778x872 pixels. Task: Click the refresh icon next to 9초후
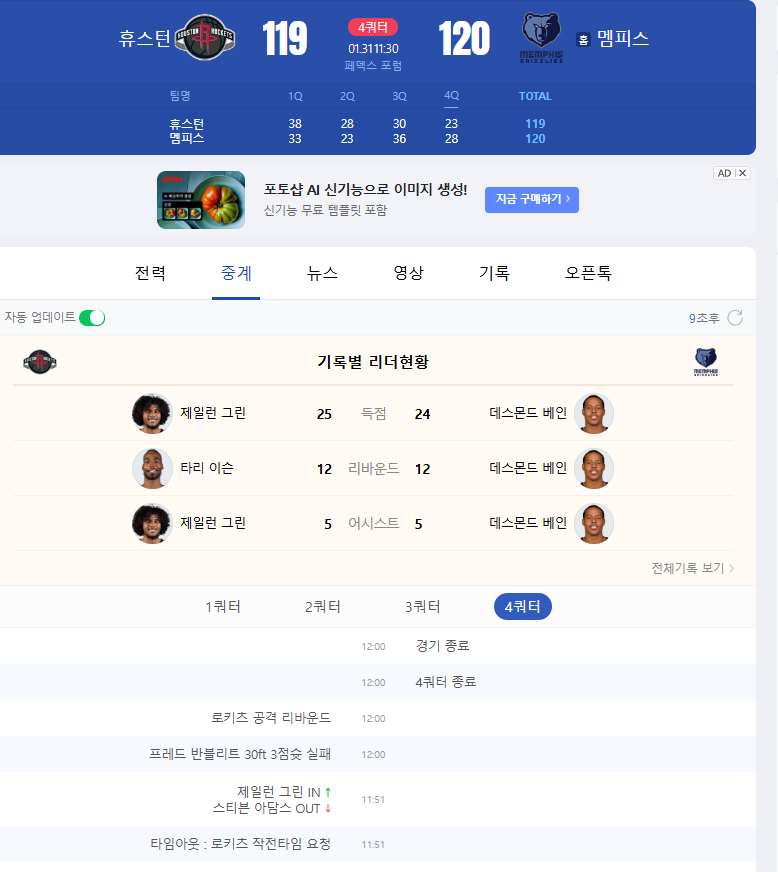click(x=735, y=318)
